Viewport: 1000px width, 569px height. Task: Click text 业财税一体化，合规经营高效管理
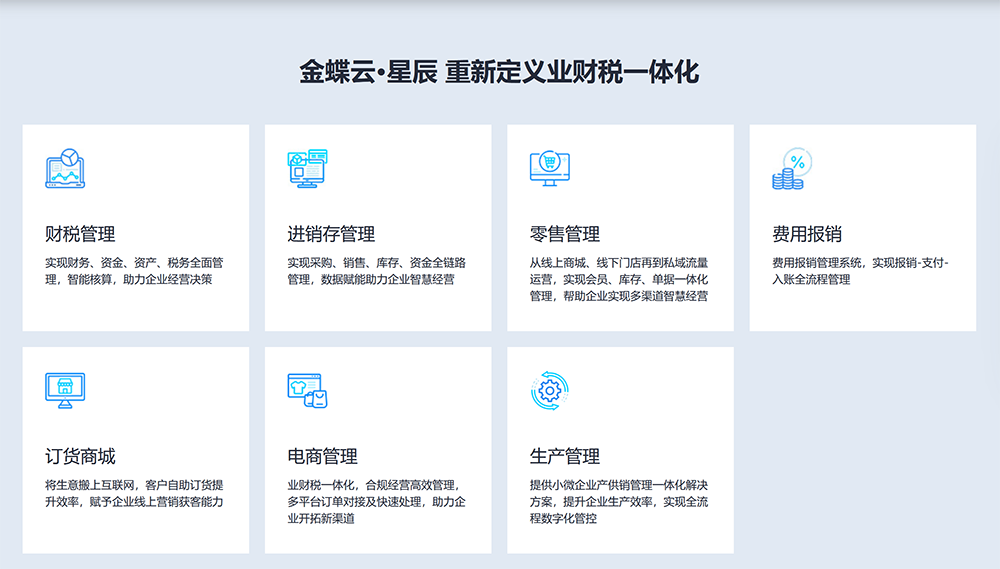pos(374,485)
